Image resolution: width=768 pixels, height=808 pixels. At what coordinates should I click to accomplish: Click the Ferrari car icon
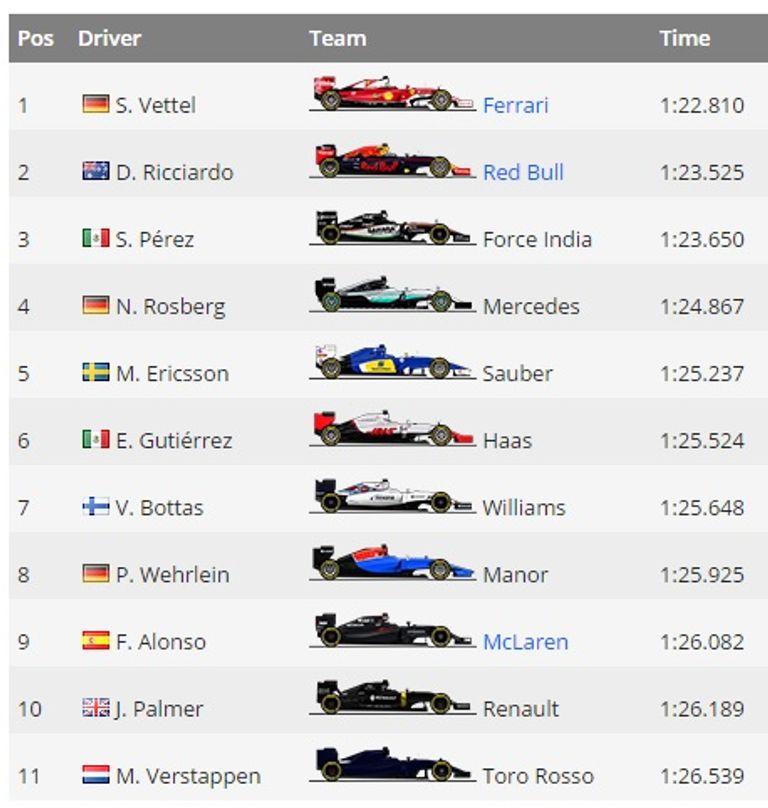pyautogui.click(x=391, y=94)
